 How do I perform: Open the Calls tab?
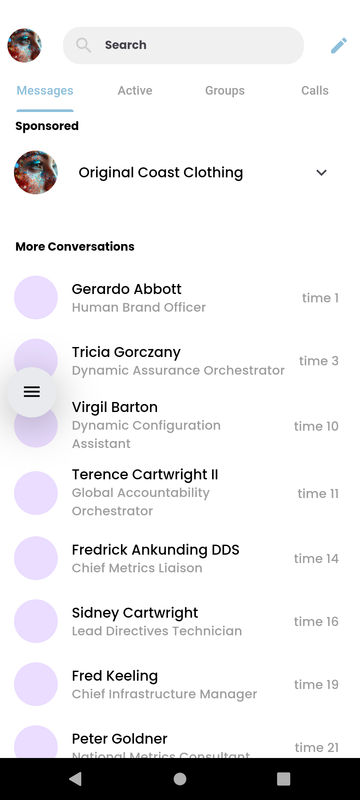tap(315, 90)
